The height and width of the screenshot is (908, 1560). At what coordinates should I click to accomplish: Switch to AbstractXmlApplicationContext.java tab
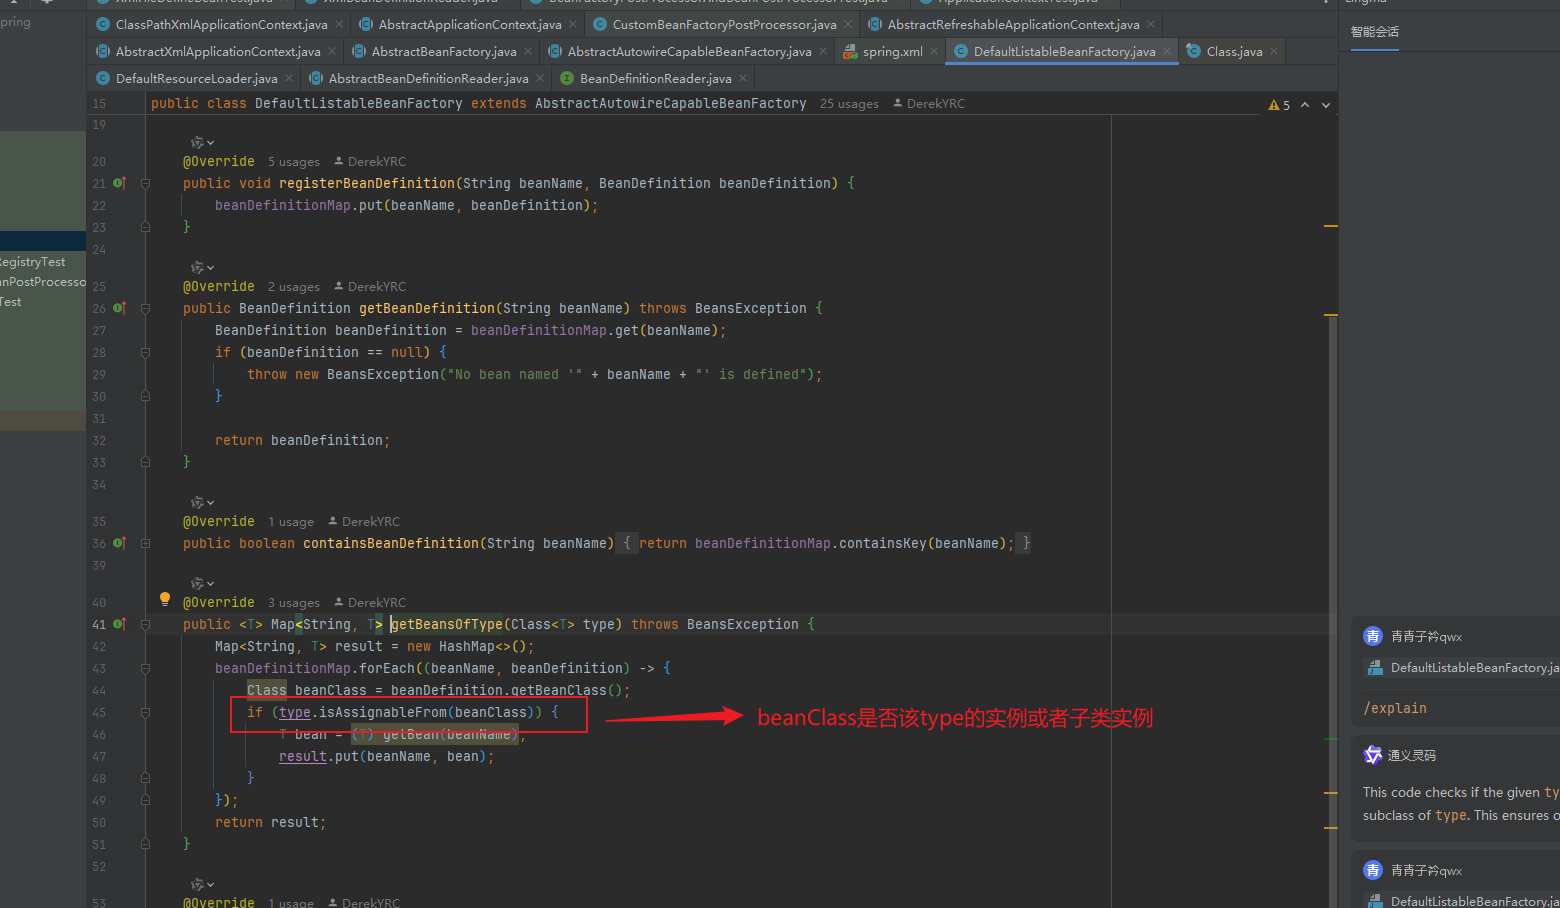click(218, 51)
